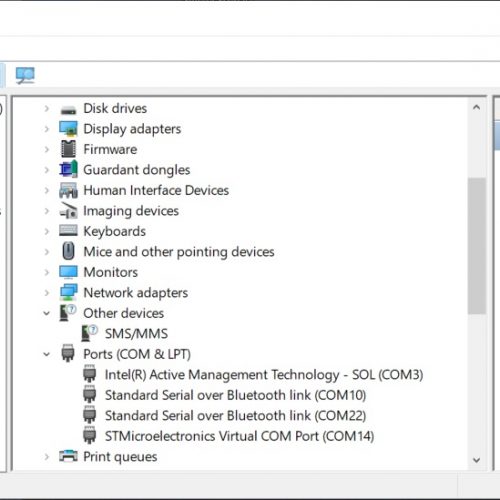Expand the Keyboards category

(x=47, y=231)
